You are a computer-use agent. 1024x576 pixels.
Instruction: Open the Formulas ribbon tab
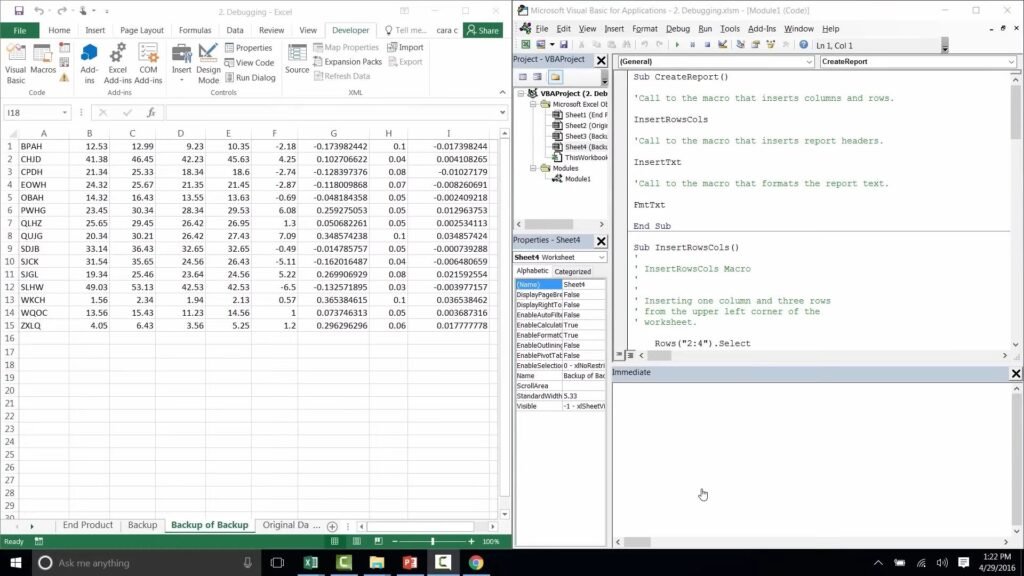click(195, 29)
